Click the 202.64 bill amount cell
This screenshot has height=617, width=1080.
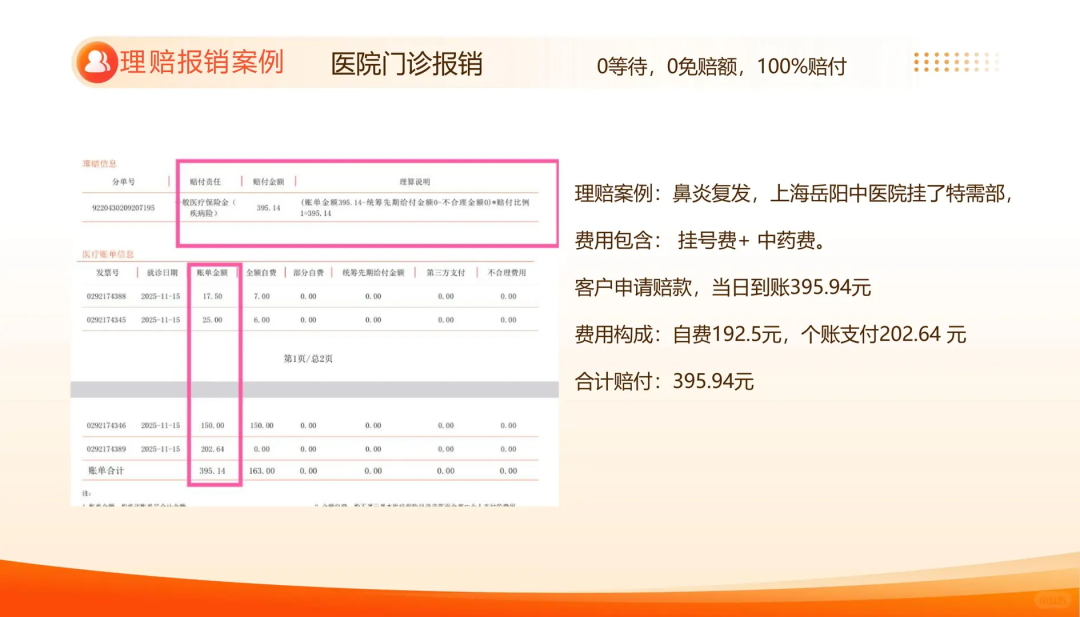pos(212,449)
